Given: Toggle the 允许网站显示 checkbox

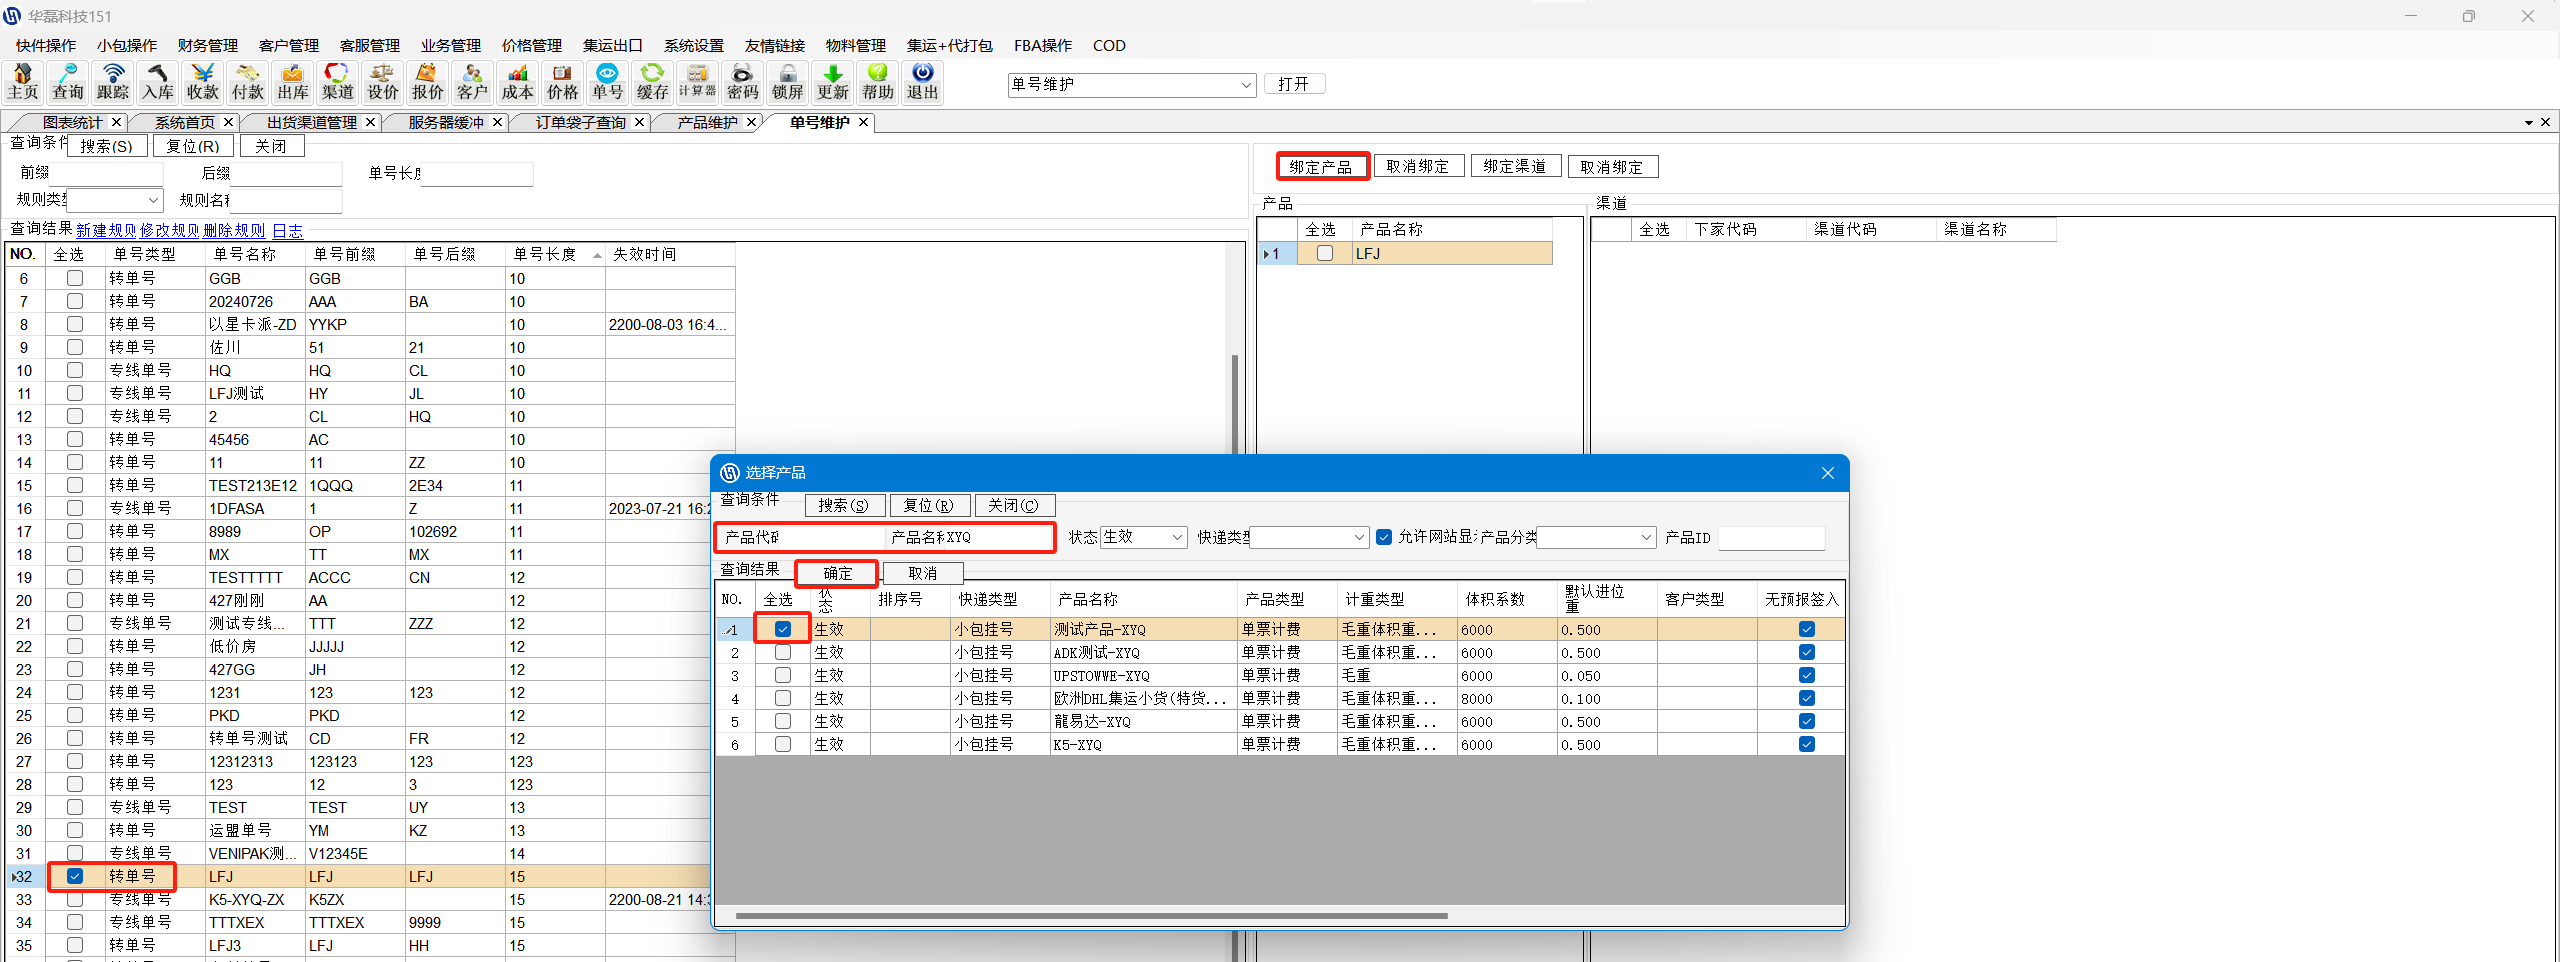Looking at the screenshot, I should pos(1384,537).
